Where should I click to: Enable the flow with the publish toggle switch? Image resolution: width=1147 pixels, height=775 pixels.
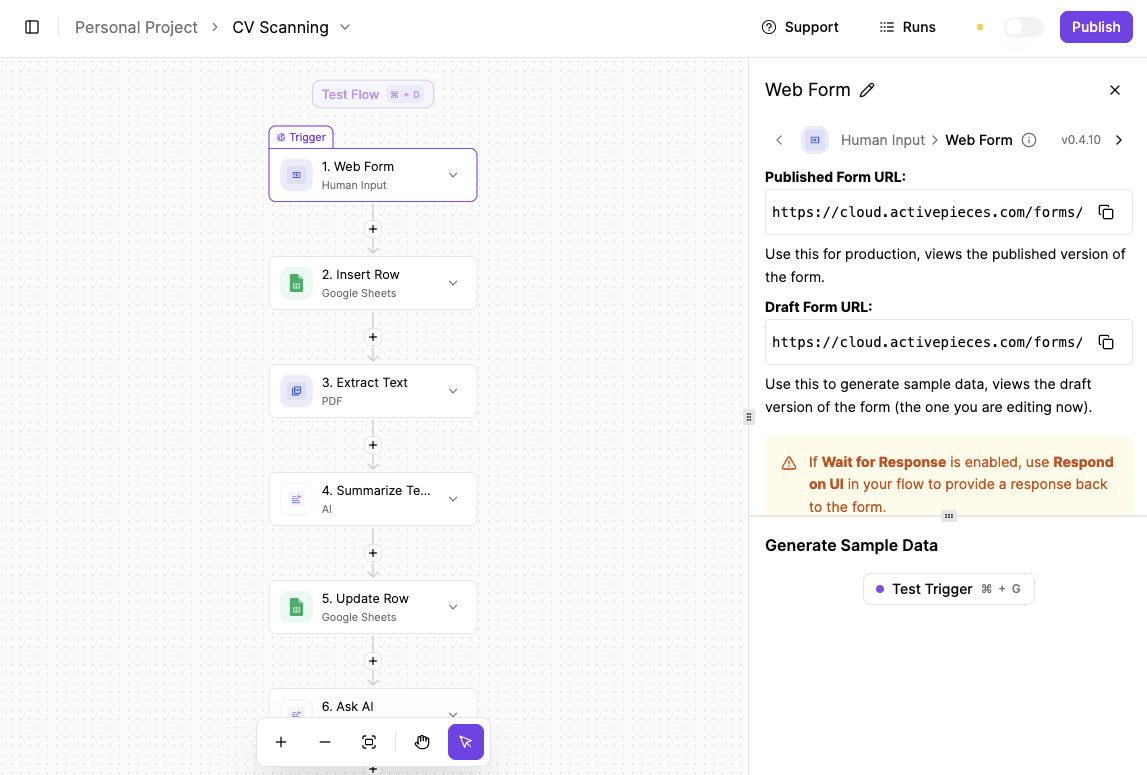tap(1023, 29)
